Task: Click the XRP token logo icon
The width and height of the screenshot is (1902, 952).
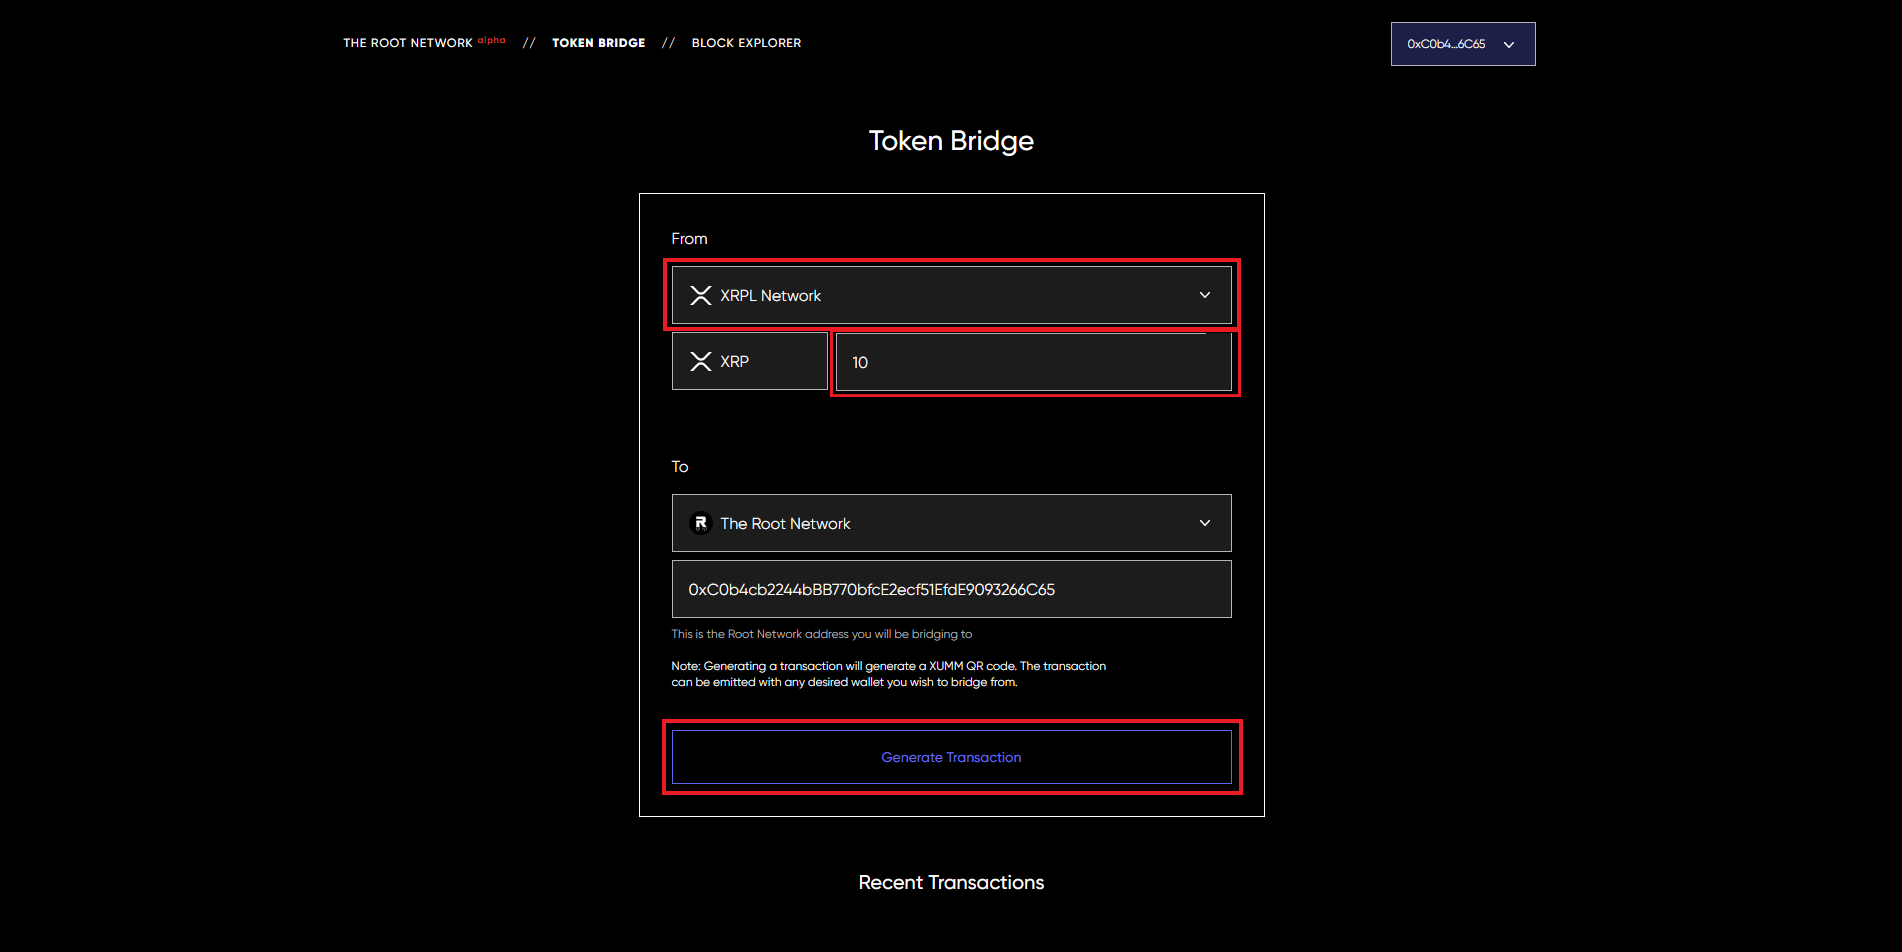Action: [701, 361]
